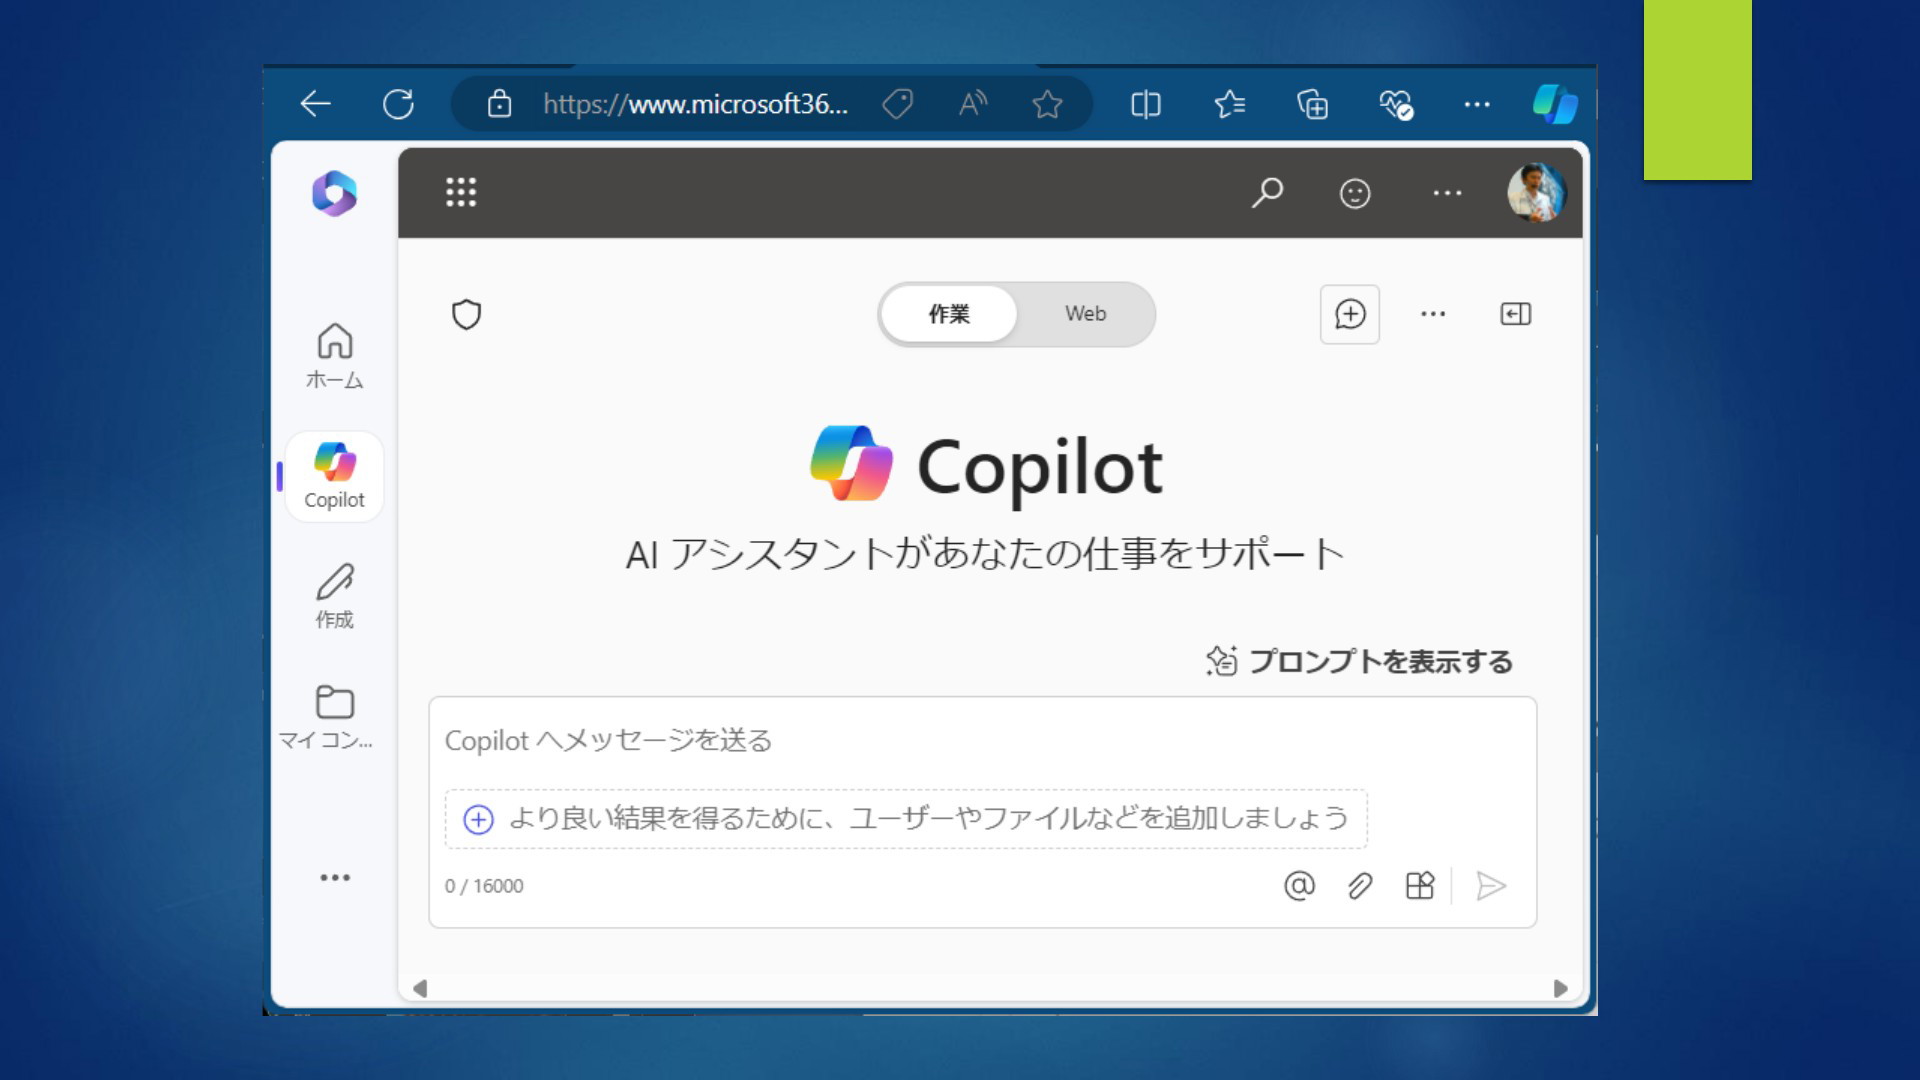Open shopping price tag icon in address bar
Screen dimensions: 1920x1080
coord(897,104)
